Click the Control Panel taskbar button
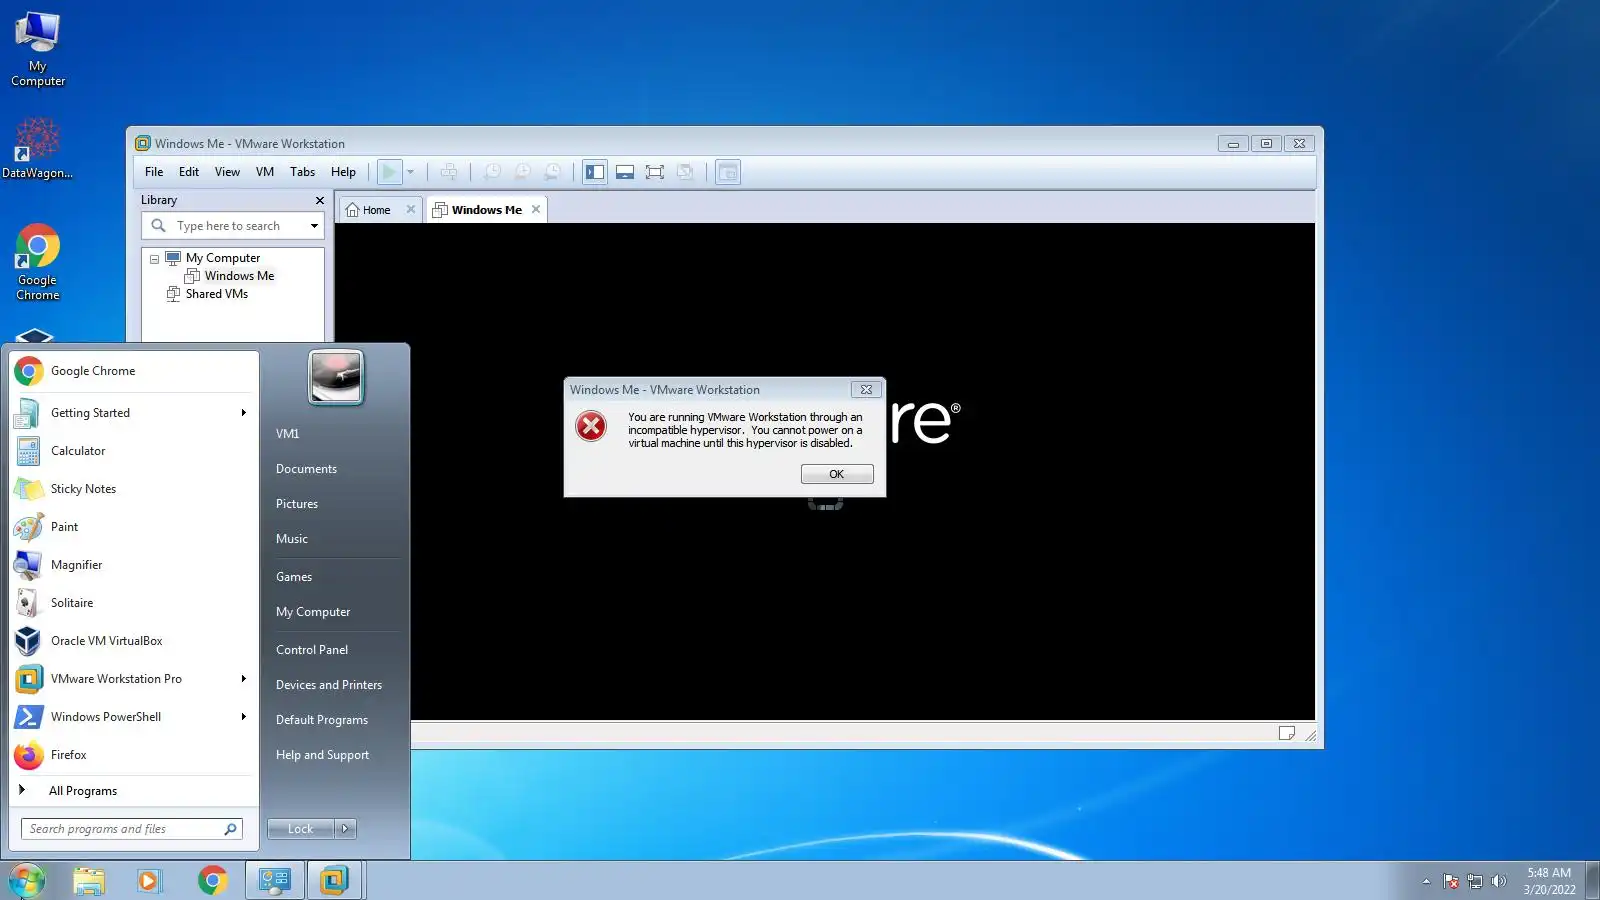1600x900 pixels. click(274, 881)
